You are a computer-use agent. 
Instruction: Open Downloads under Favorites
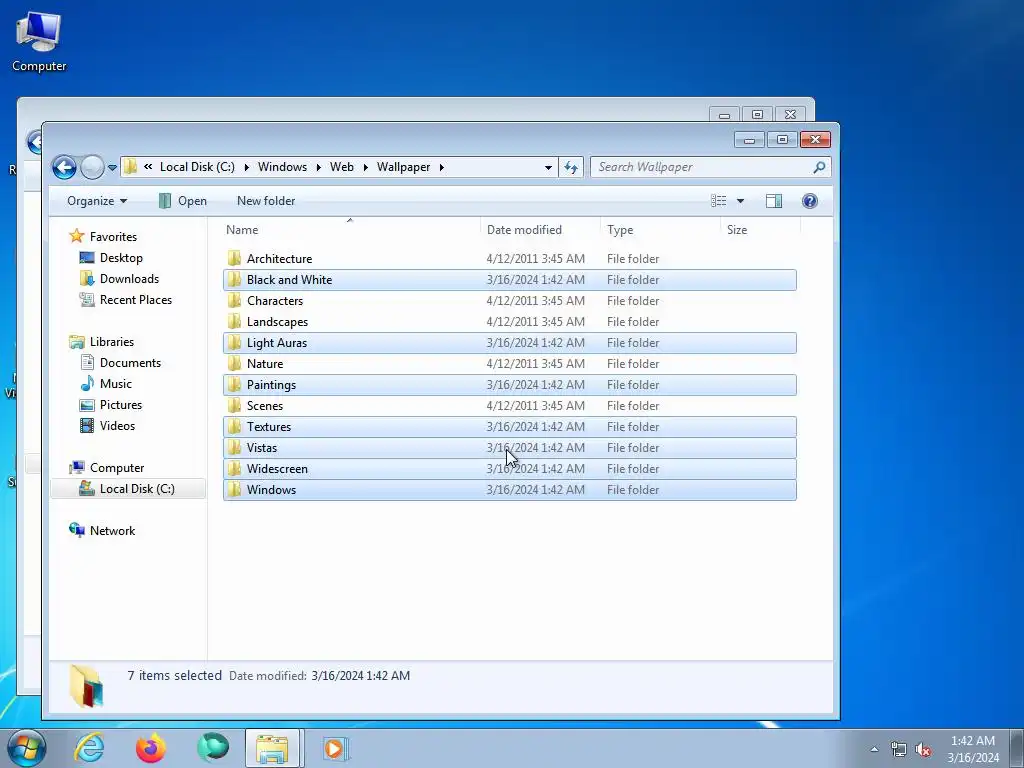click(x=120, y=279)
